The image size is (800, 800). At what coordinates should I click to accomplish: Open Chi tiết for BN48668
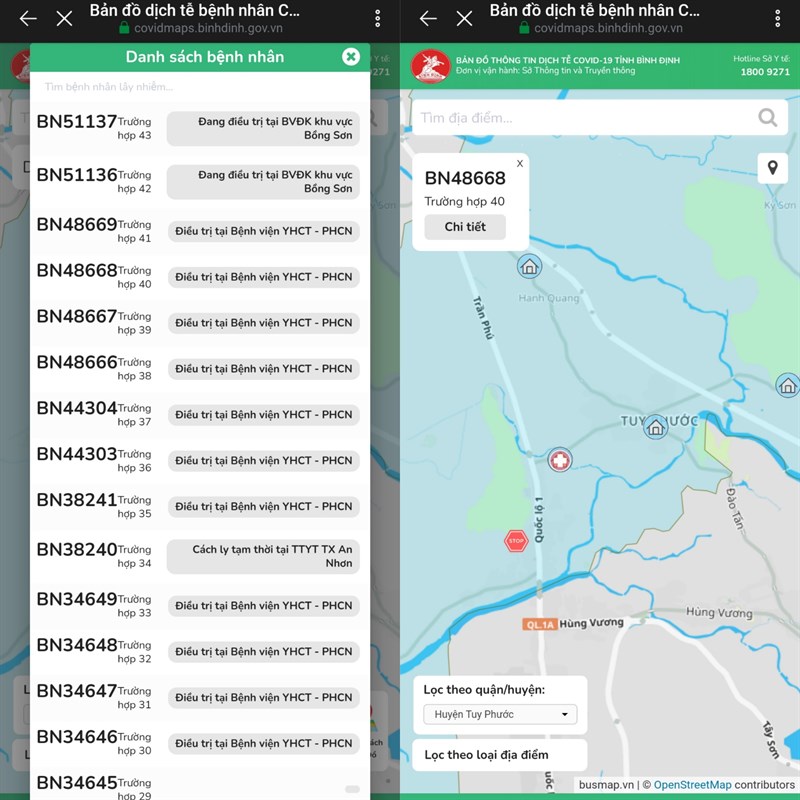[x=465, y=227]
